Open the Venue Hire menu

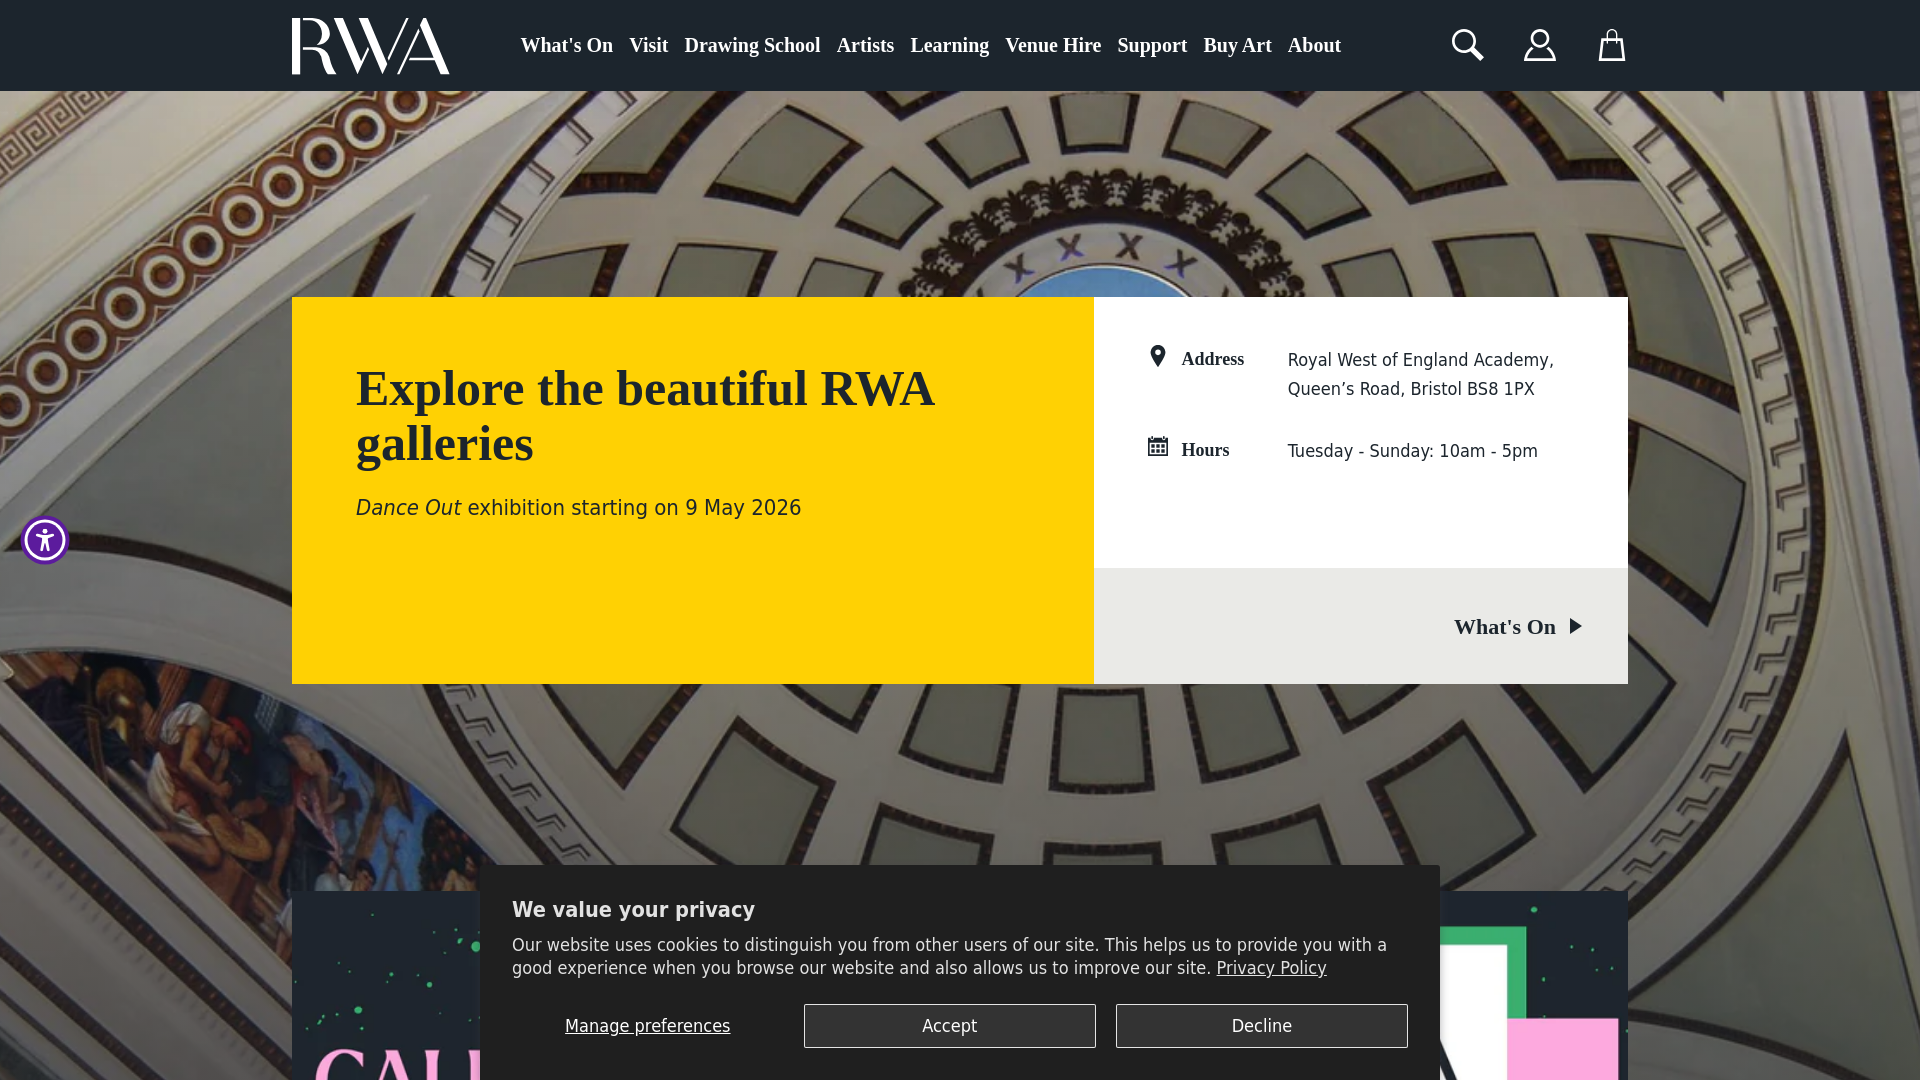click(x=1053, y=45)
